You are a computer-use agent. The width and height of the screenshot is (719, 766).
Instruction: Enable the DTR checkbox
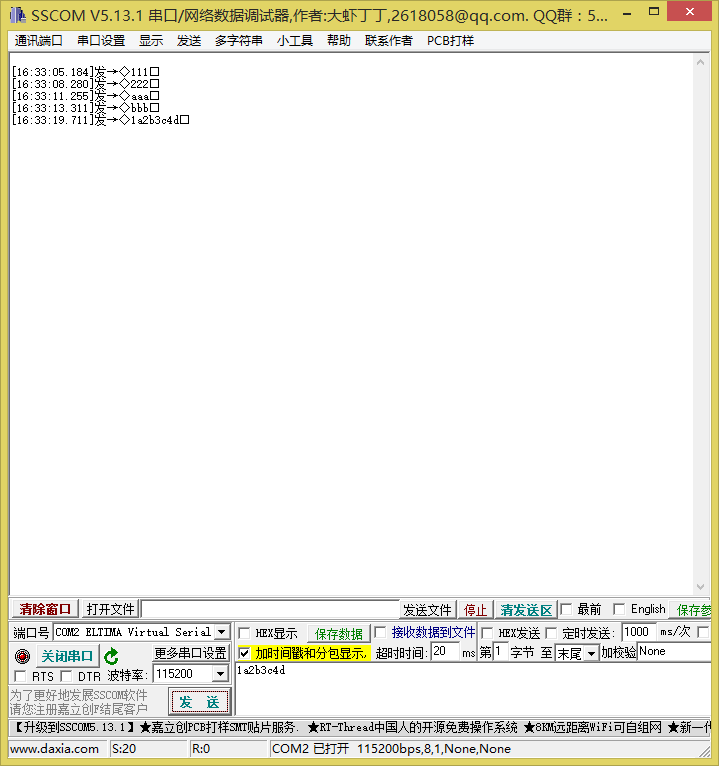(x=66, y=676)
